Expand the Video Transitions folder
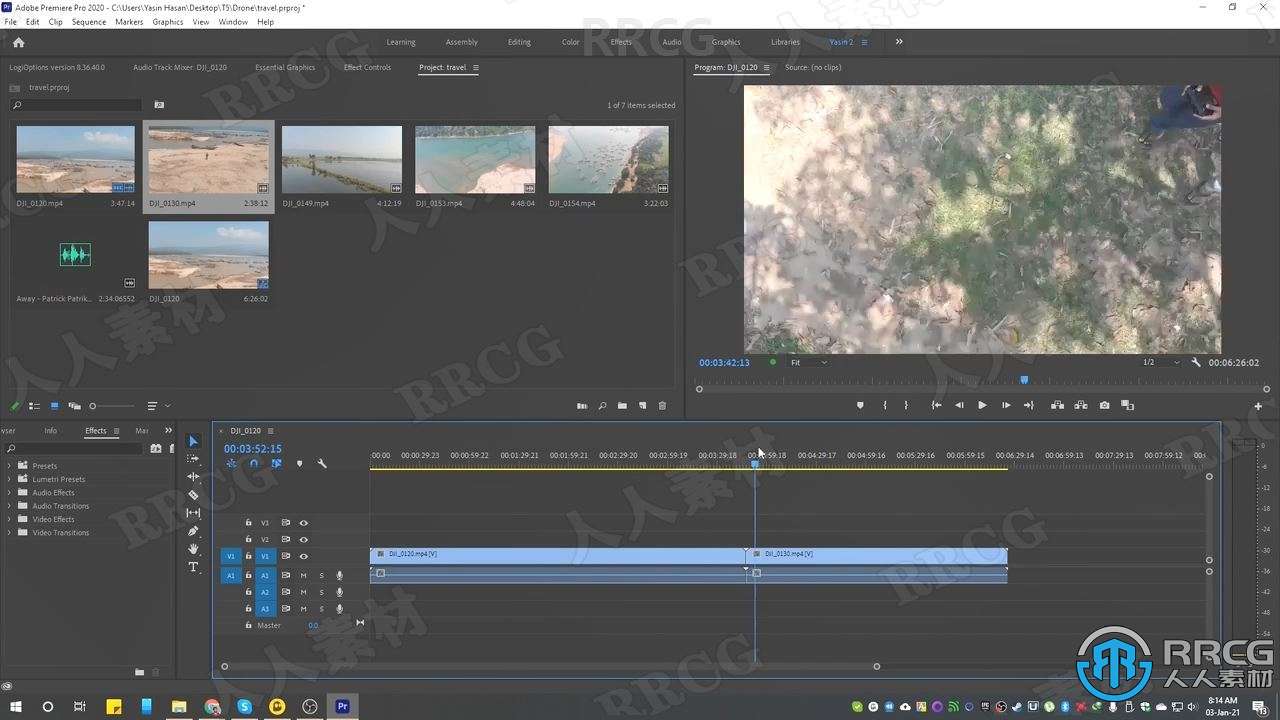Image resolution: width=1280 pixels, height=720 pixels. click(10, 533)
